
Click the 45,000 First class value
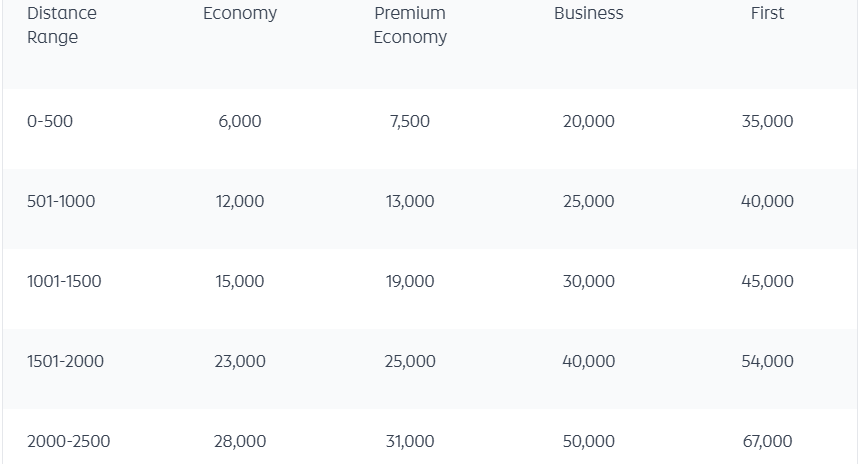click(x=767, y=281)
